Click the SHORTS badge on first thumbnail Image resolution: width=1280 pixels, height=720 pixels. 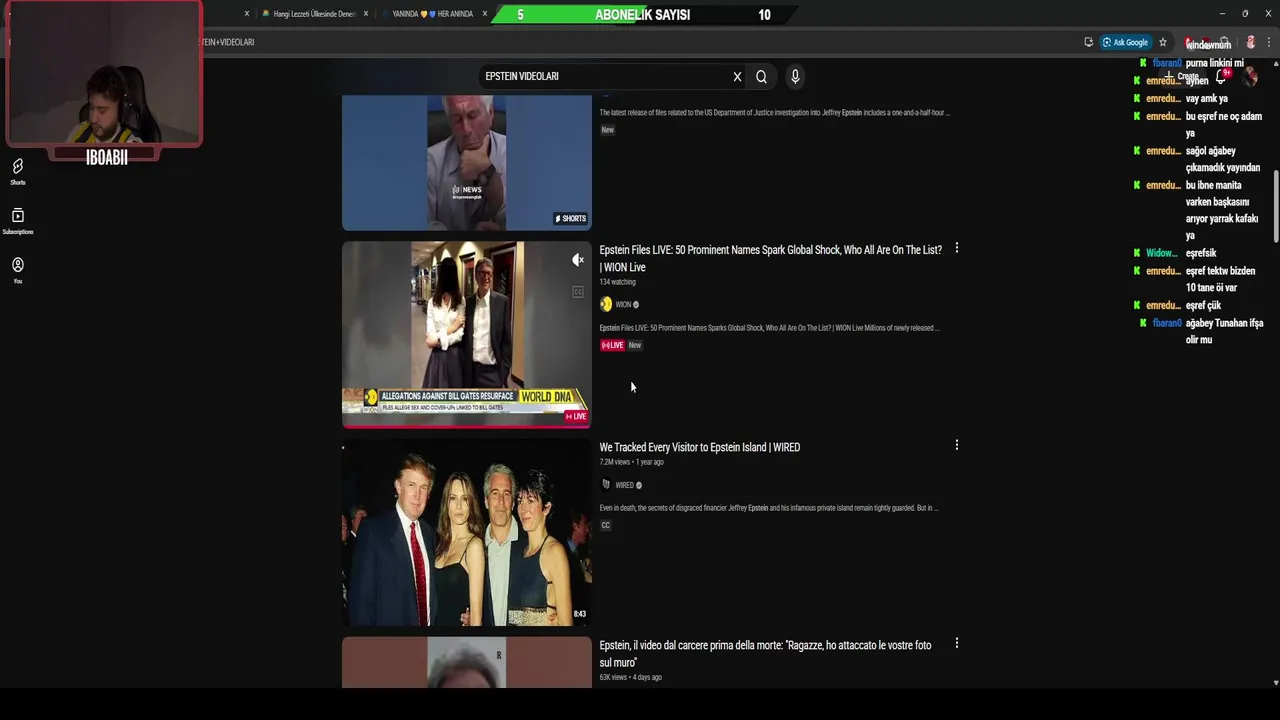571,218
